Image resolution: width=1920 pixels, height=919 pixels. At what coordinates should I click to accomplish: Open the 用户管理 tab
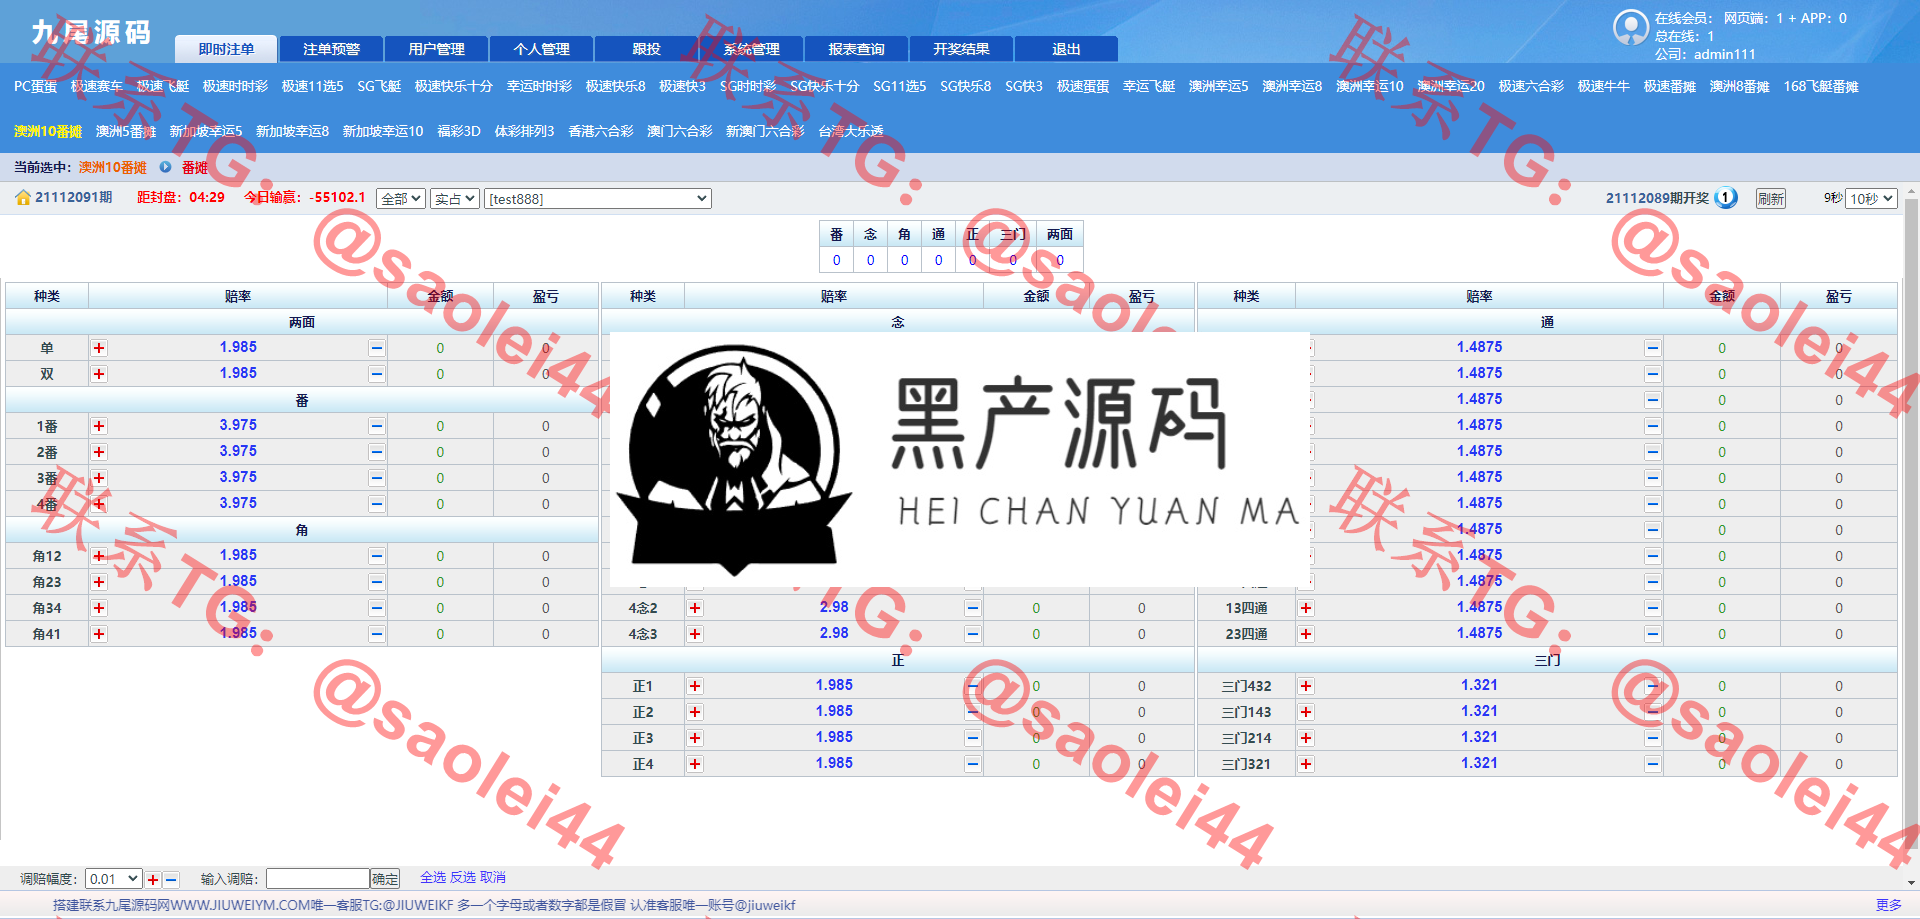click(436, 49)
